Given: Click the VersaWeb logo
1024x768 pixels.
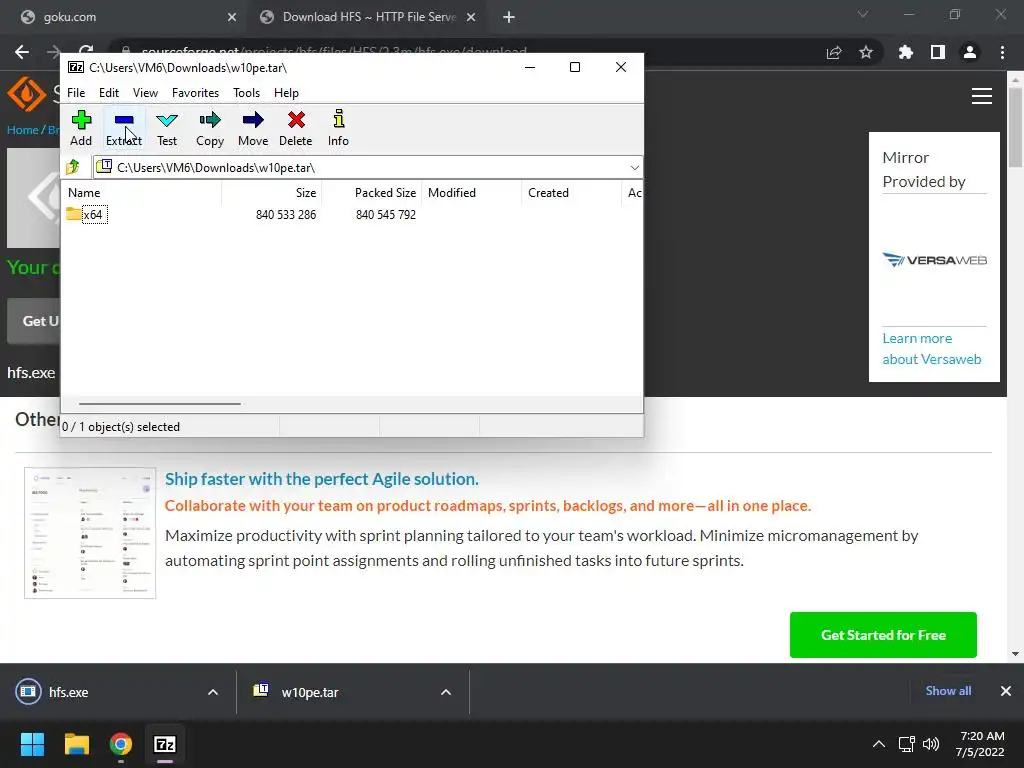Looking at the screenshot, I should (x=935, y=260).
